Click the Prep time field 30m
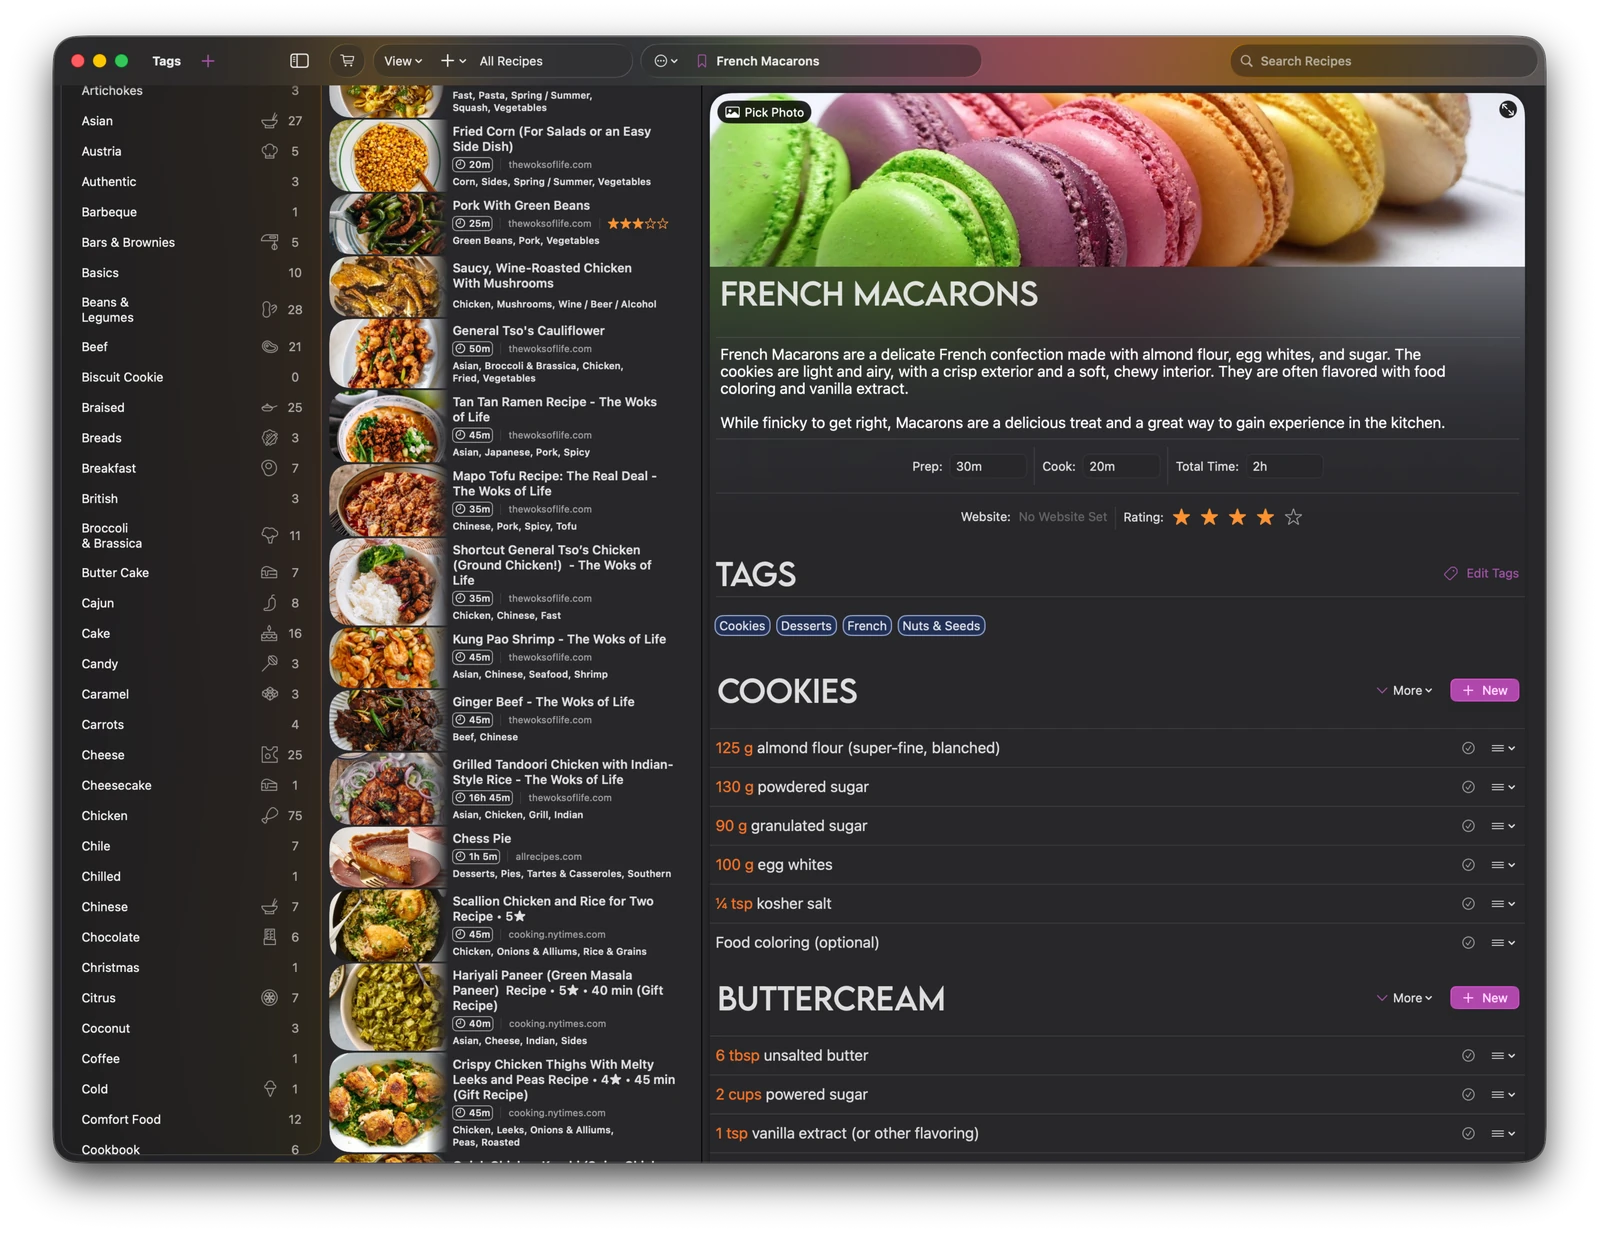The image size is (1599, 1233). (x=989, y=466)
